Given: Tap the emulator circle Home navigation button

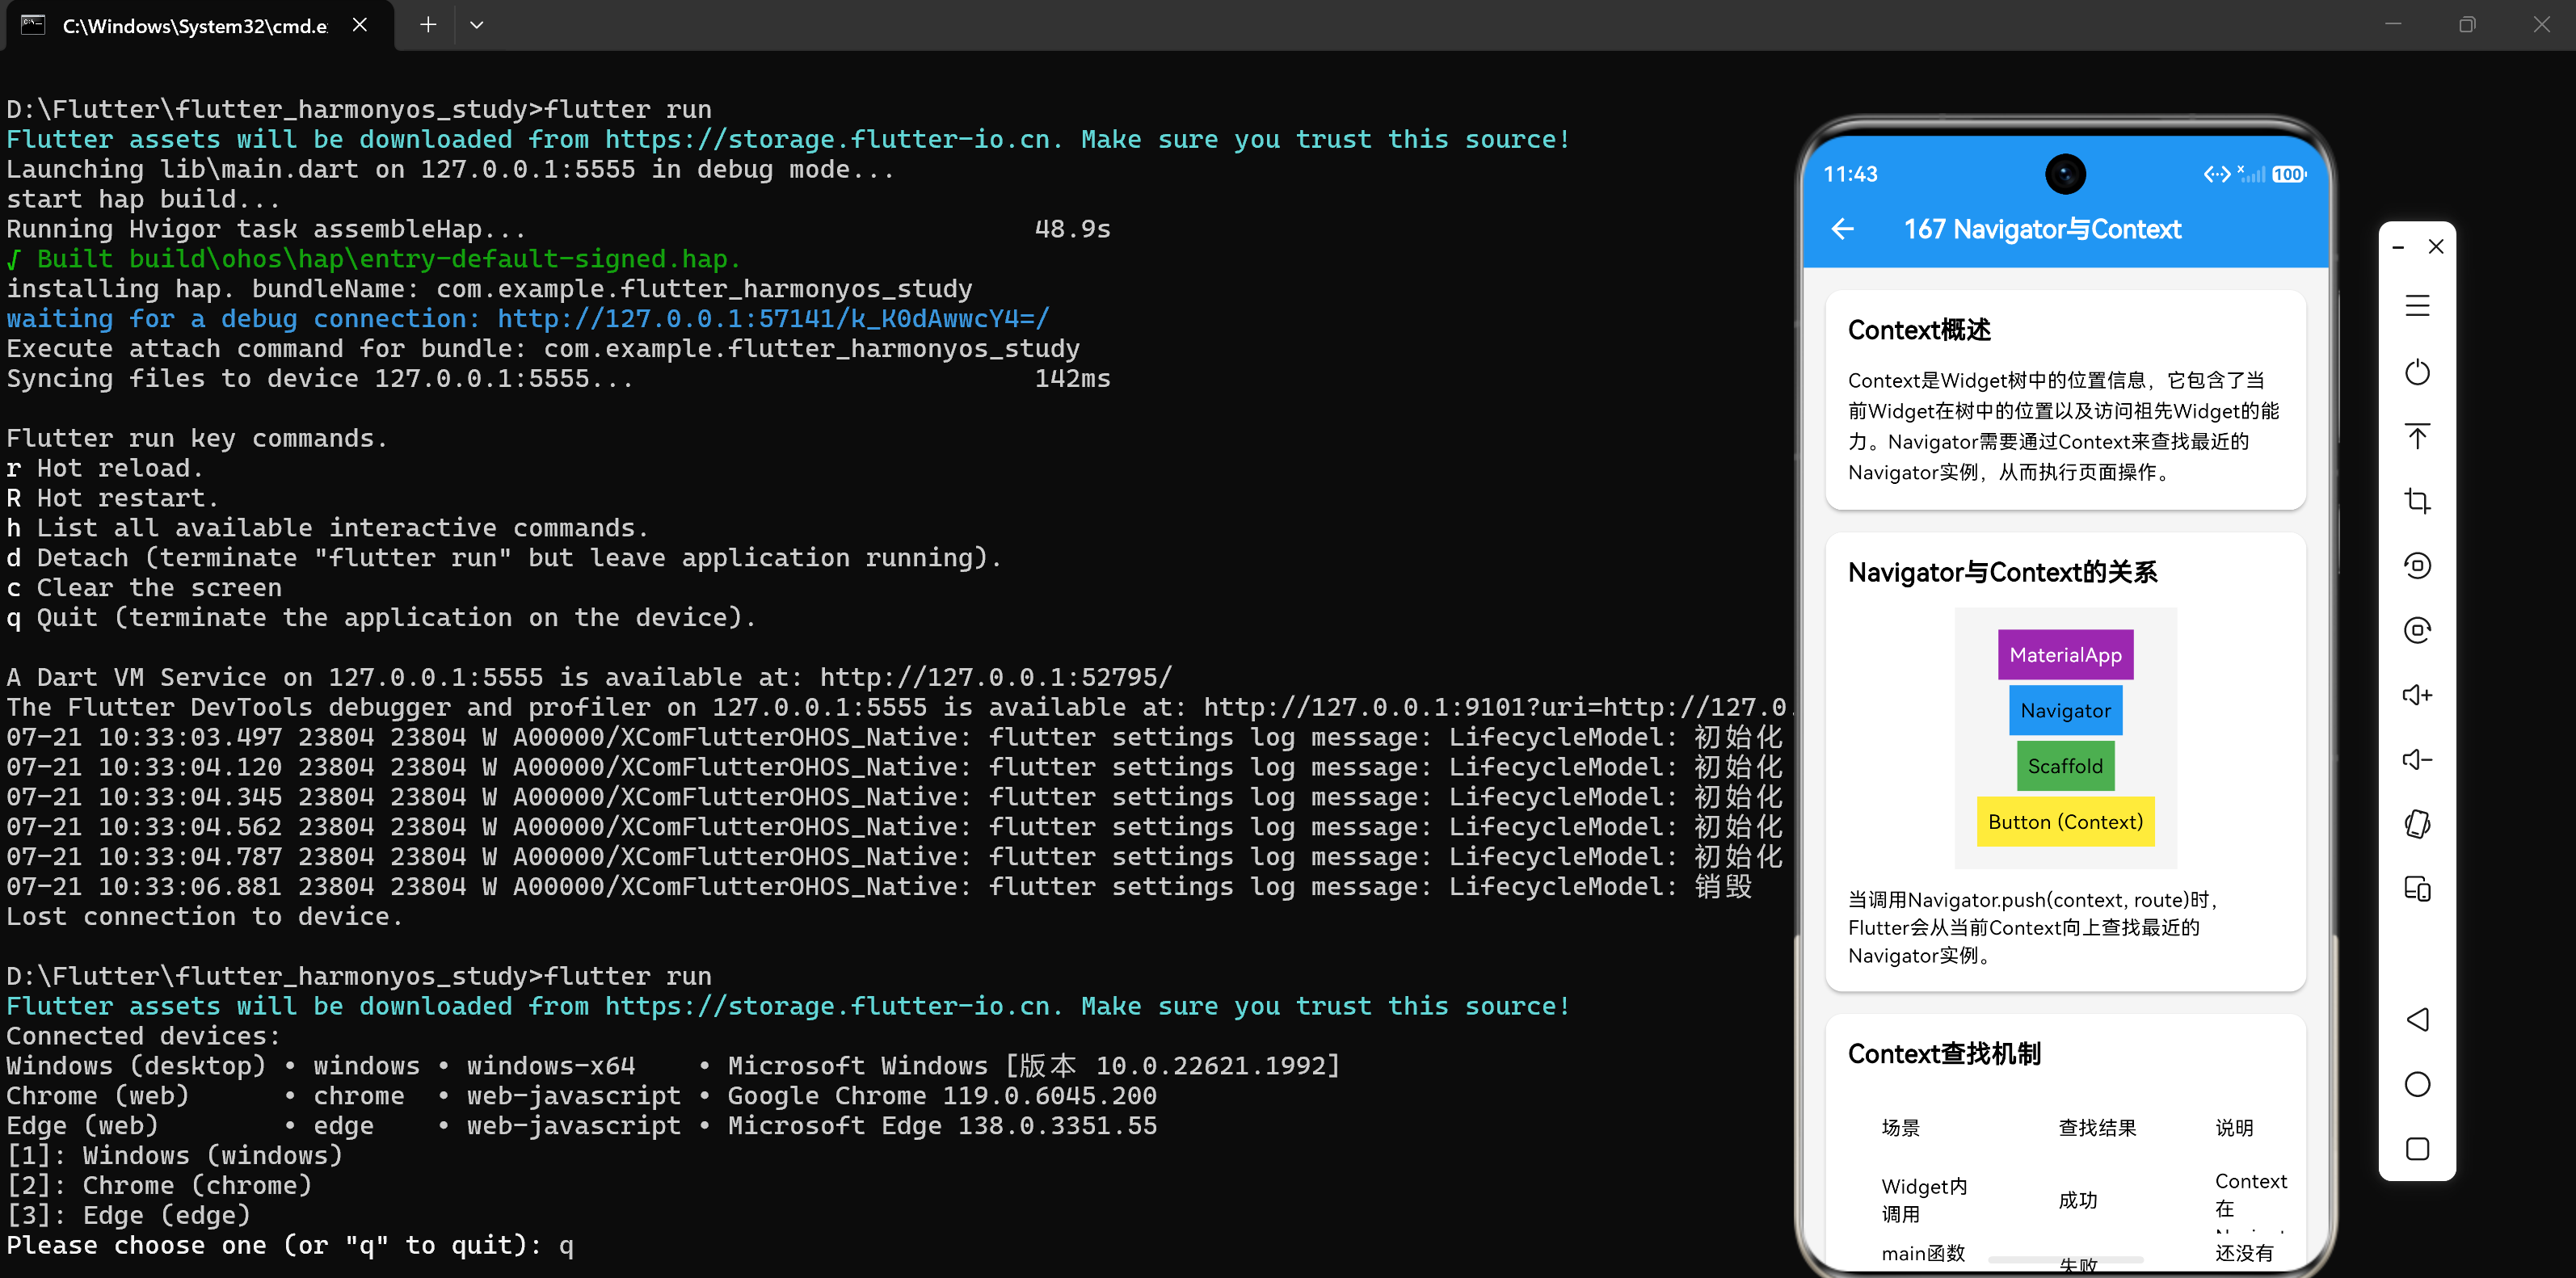Looking at the screenshot, I should (x=2417, y=1084).
